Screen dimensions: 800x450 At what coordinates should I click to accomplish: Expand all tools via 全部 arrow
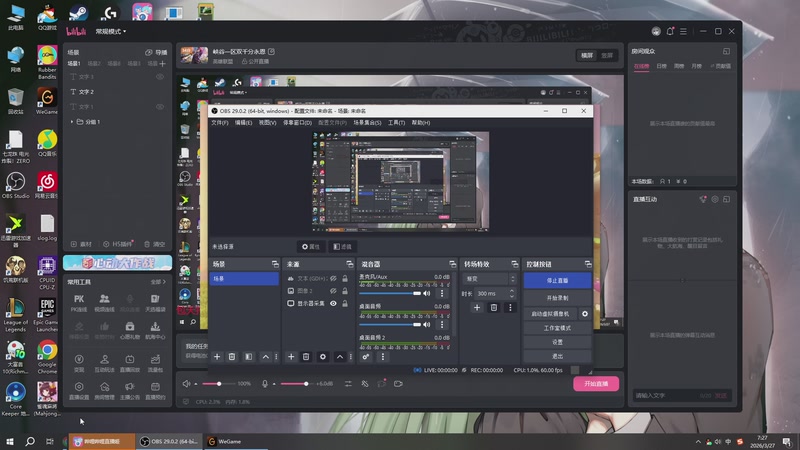(158, 282)
